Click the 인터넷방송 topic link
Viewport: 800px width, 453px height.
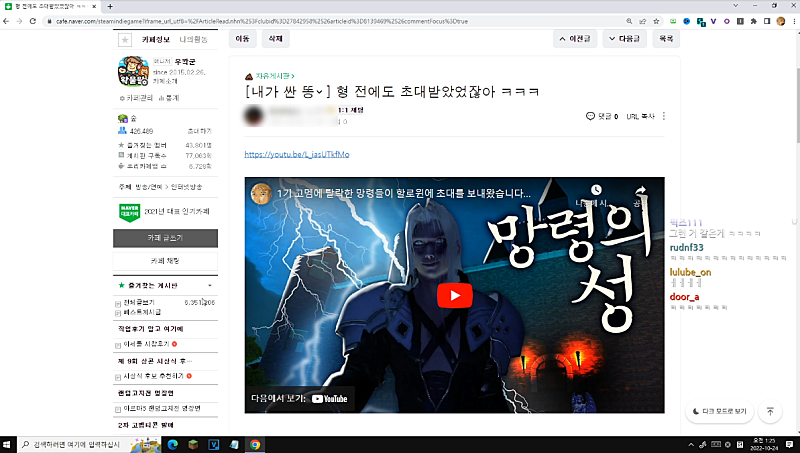tap(186, 187)
